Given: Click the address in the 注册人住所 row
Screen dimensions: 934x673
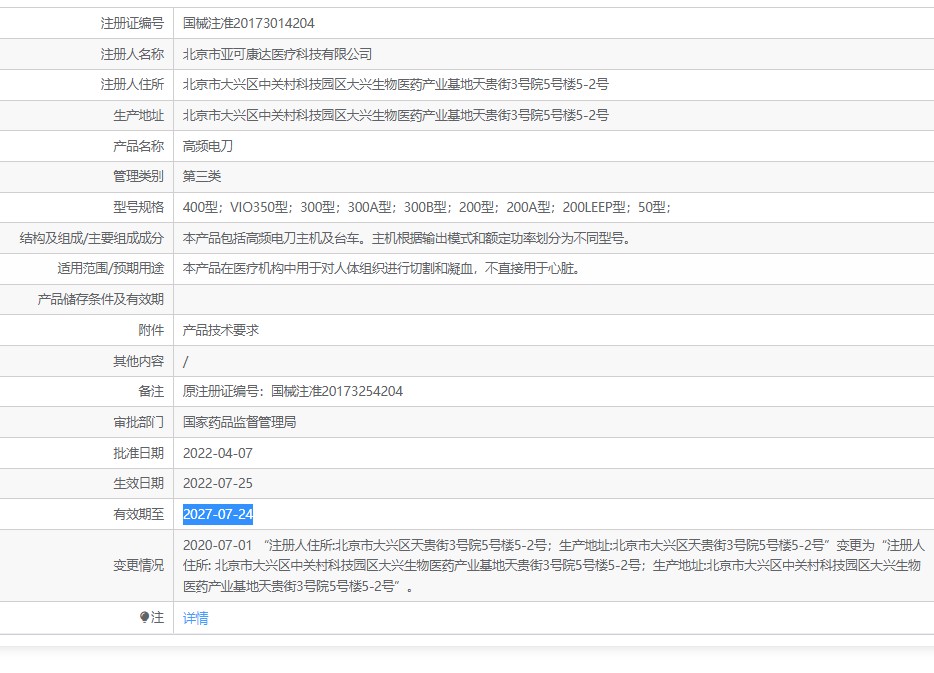Looking at the screenshot, I should coord(396,85).
